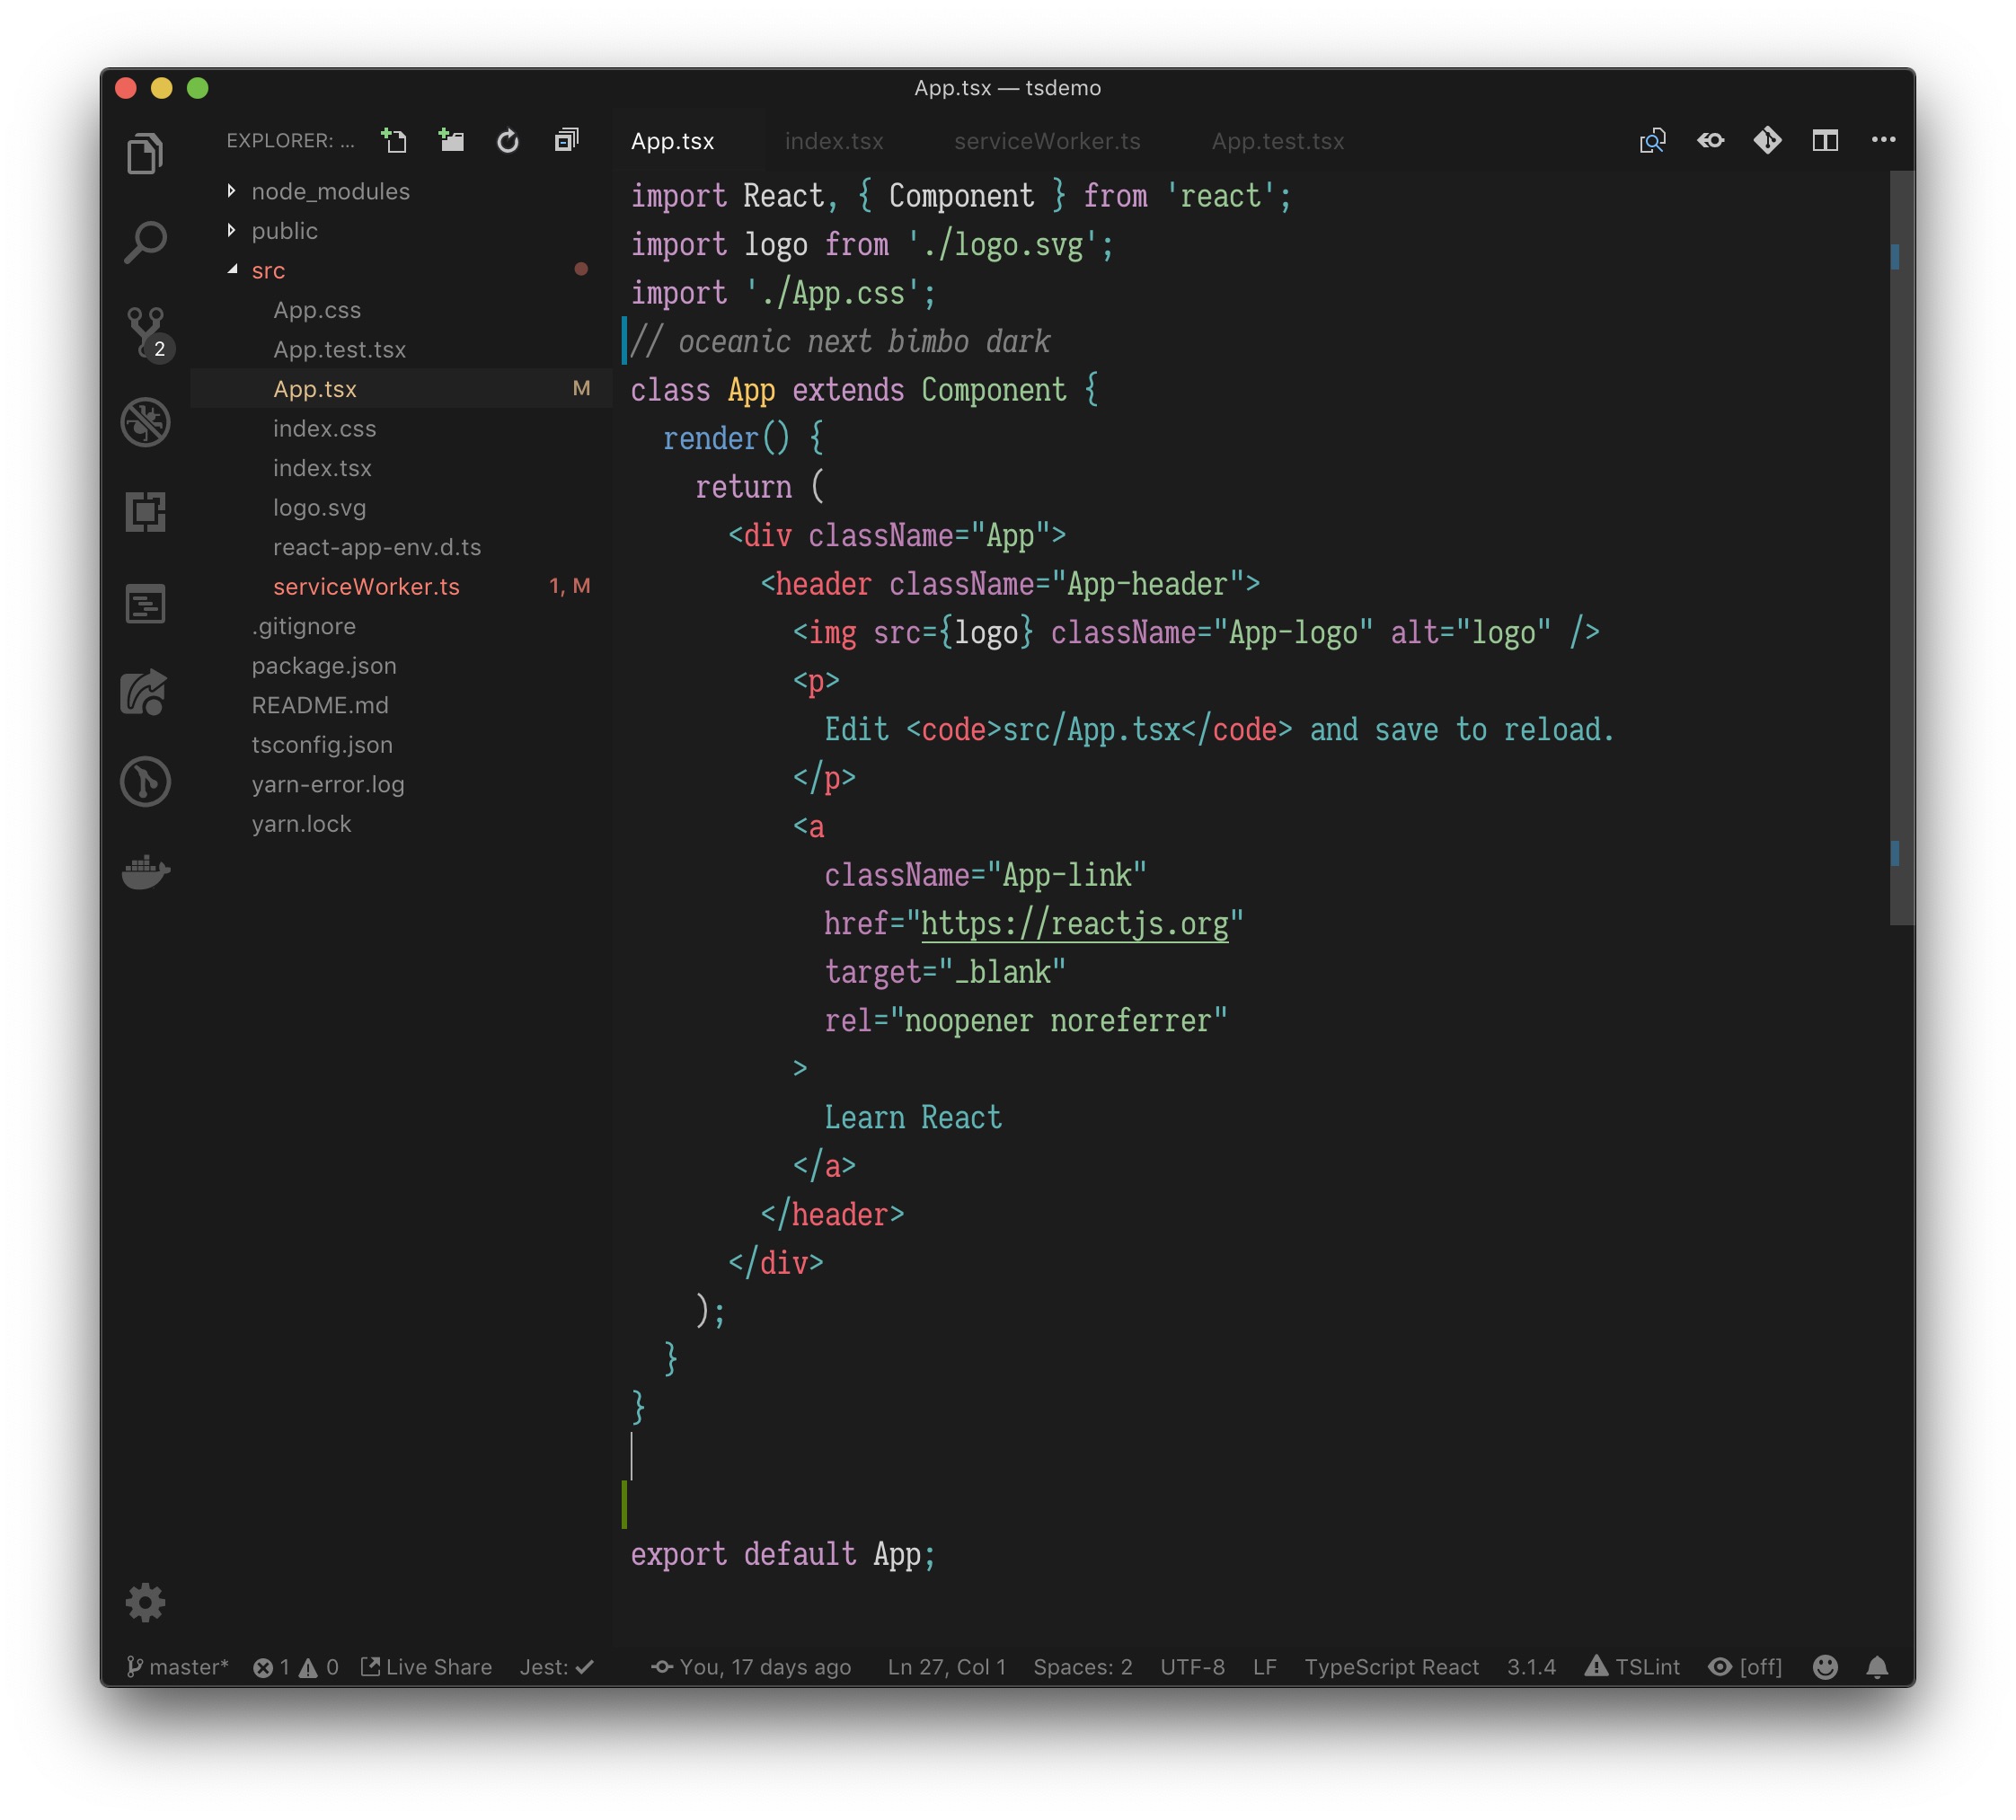Click the Live Share button
Viewport: 2016px width, 1820px height.
(x=427, y=1667)
